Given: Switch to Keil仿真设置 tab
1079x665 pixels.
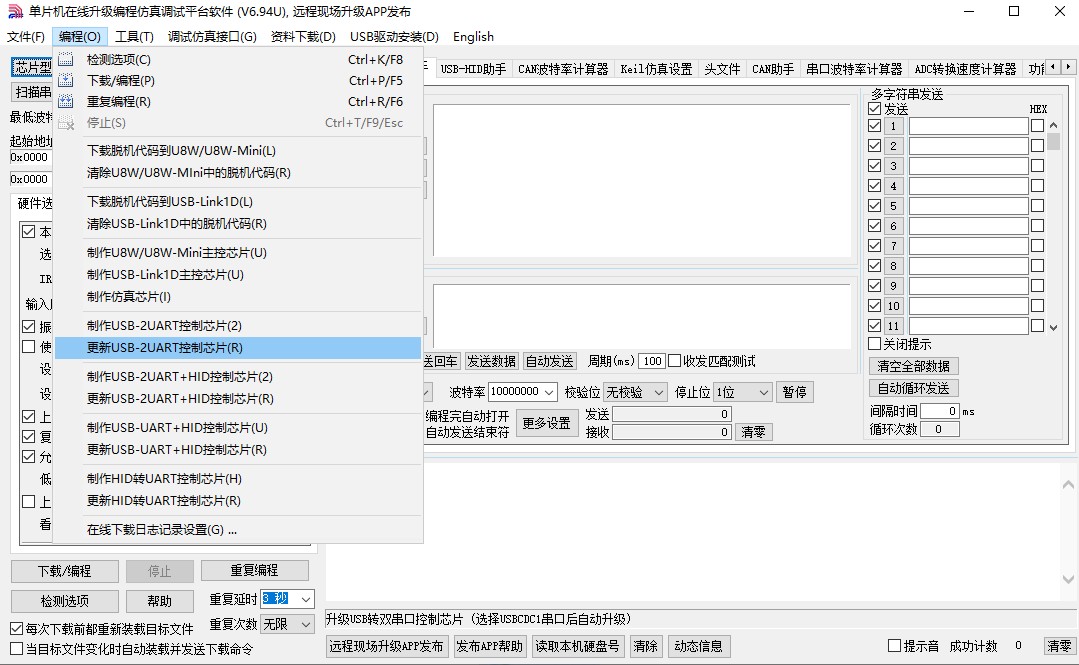Looking at the screenshot, I should [656, 69].
